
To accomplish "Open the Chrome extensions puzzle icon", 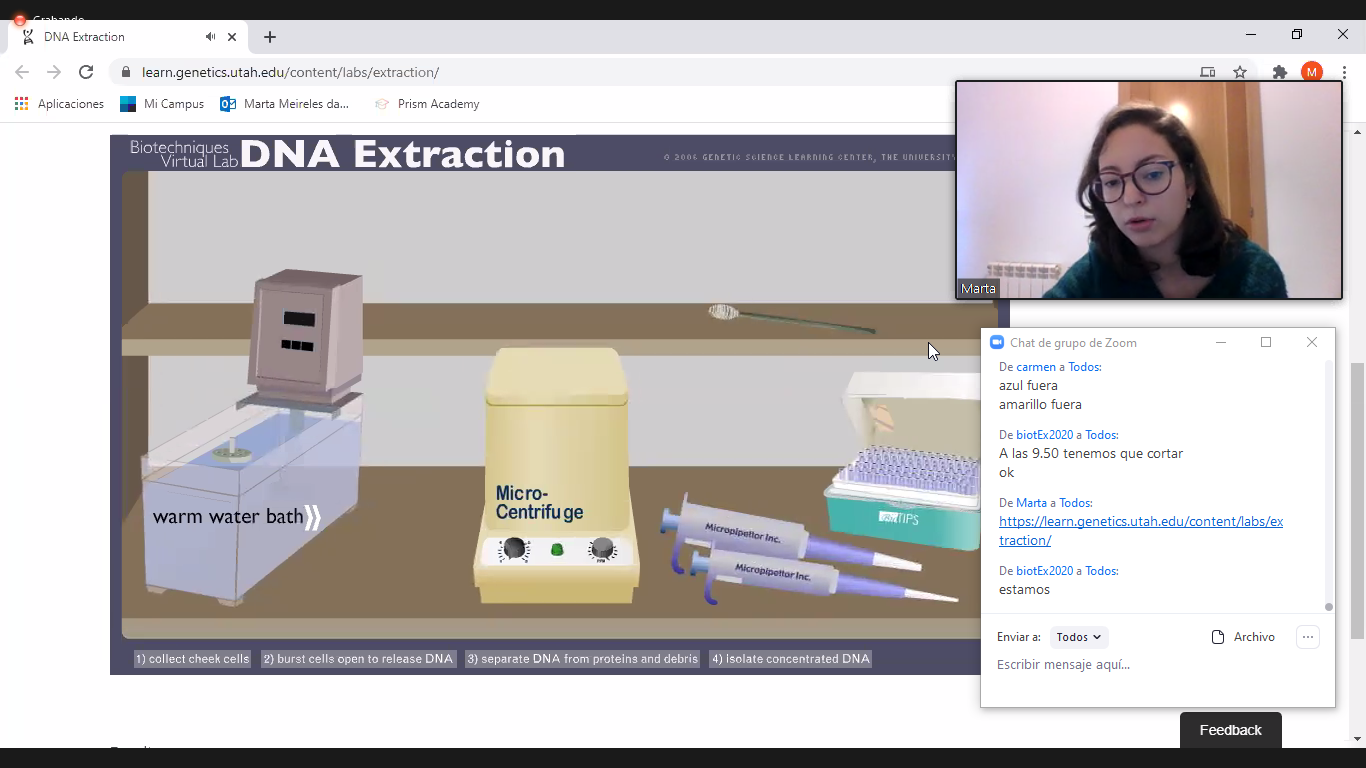I will pos(1279,72).
